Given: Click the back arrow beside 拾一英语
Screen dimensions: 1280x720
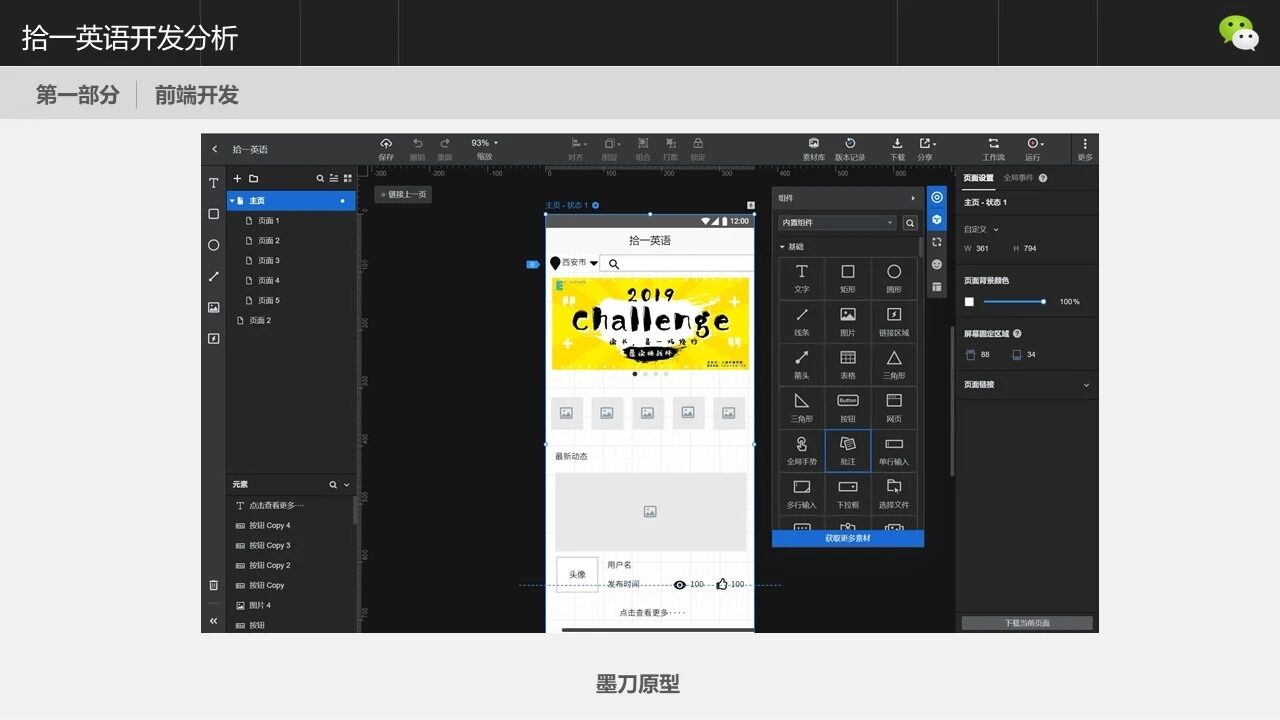Looking at the screenshot, I should point(214,149).
